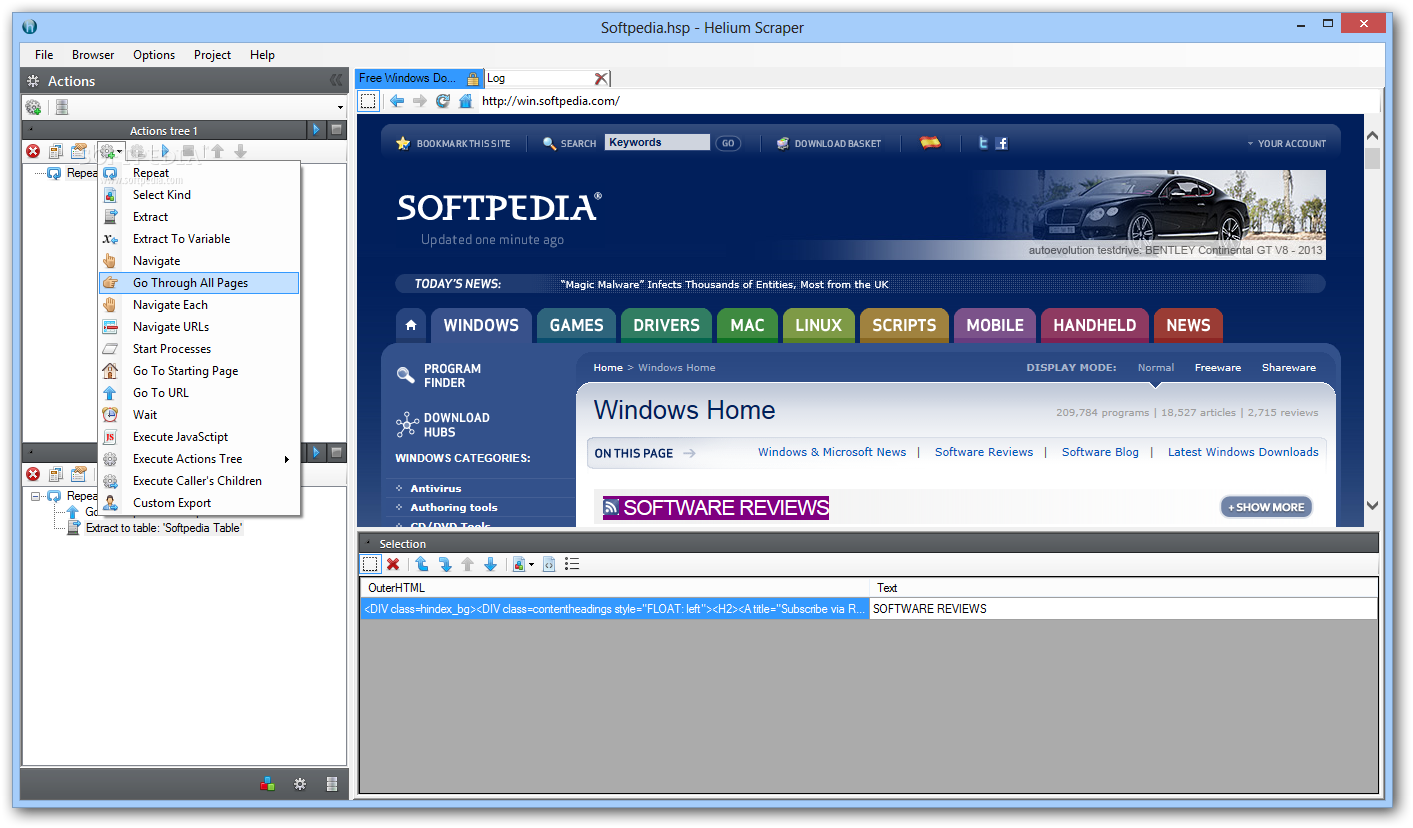Click Softpedia Keywords search field
The height and width of the screenshot is (828, 1413).
click(657, 143)
